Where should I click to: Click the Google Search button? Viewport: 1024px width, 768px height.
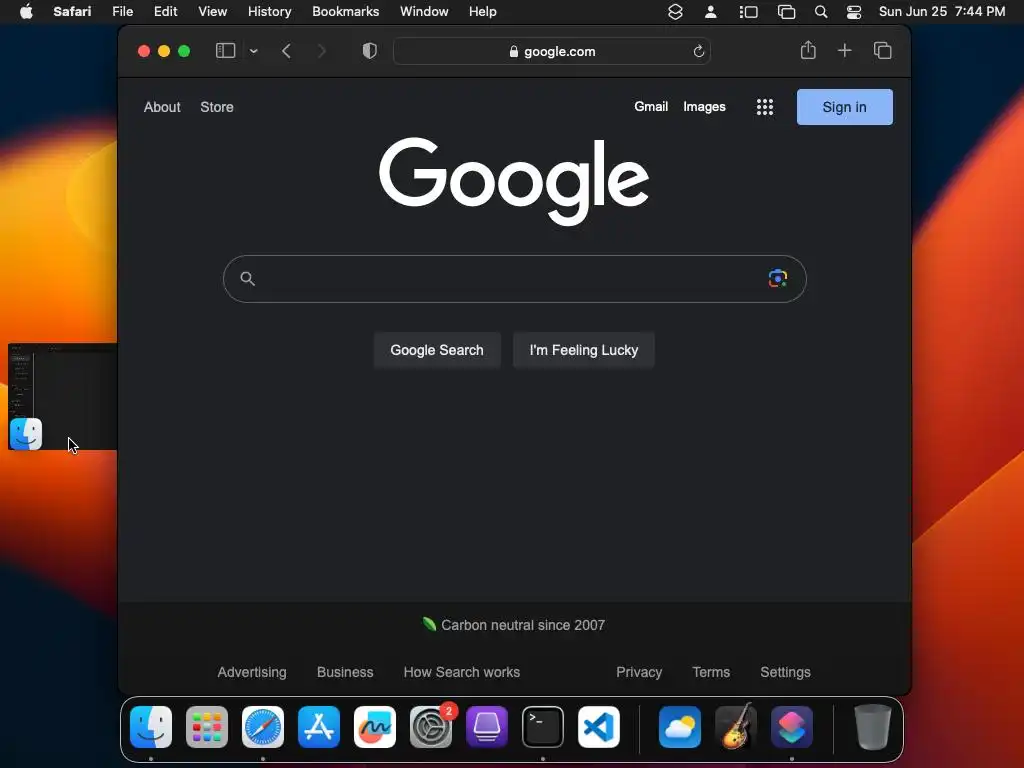437,350
